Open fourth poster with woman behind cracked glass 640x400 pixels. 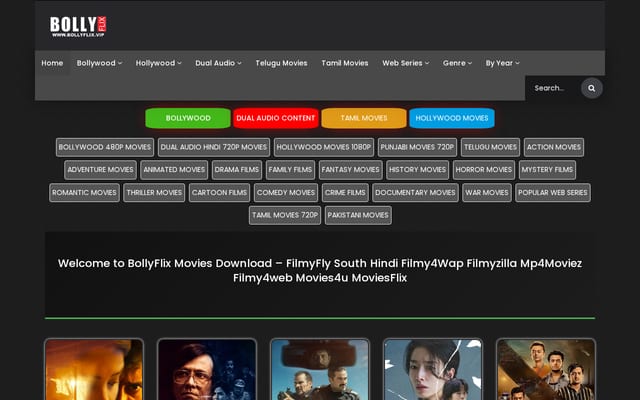(433, 369)
